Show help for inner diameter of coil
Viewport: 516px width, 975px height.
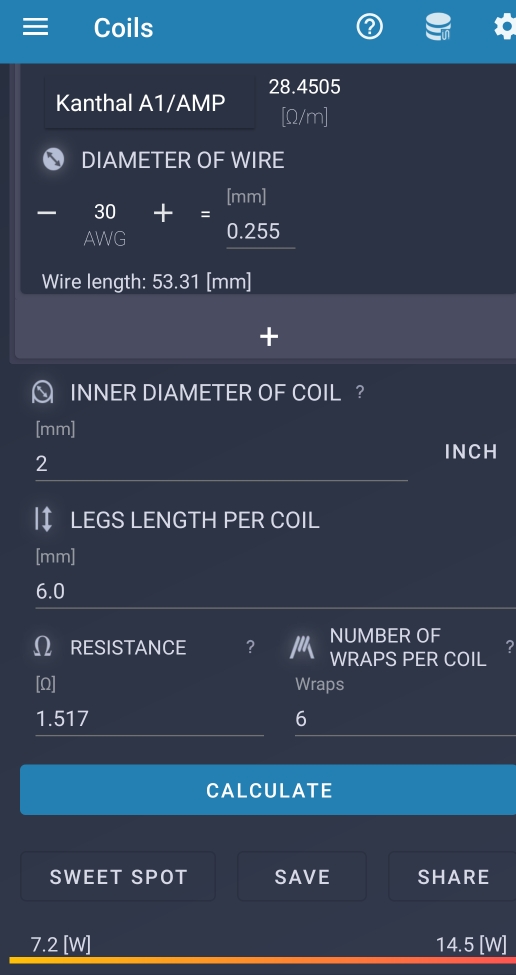359,392
